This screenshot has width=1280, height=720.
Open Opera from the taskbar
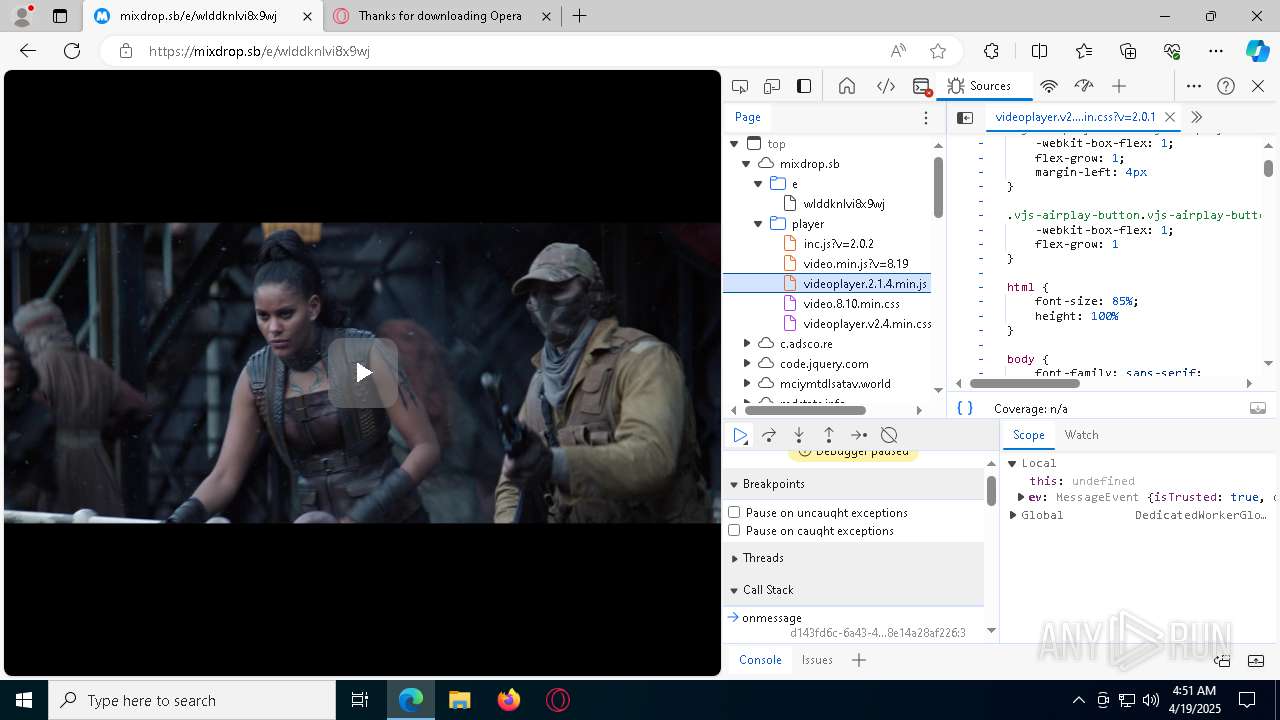click(558, 700)
